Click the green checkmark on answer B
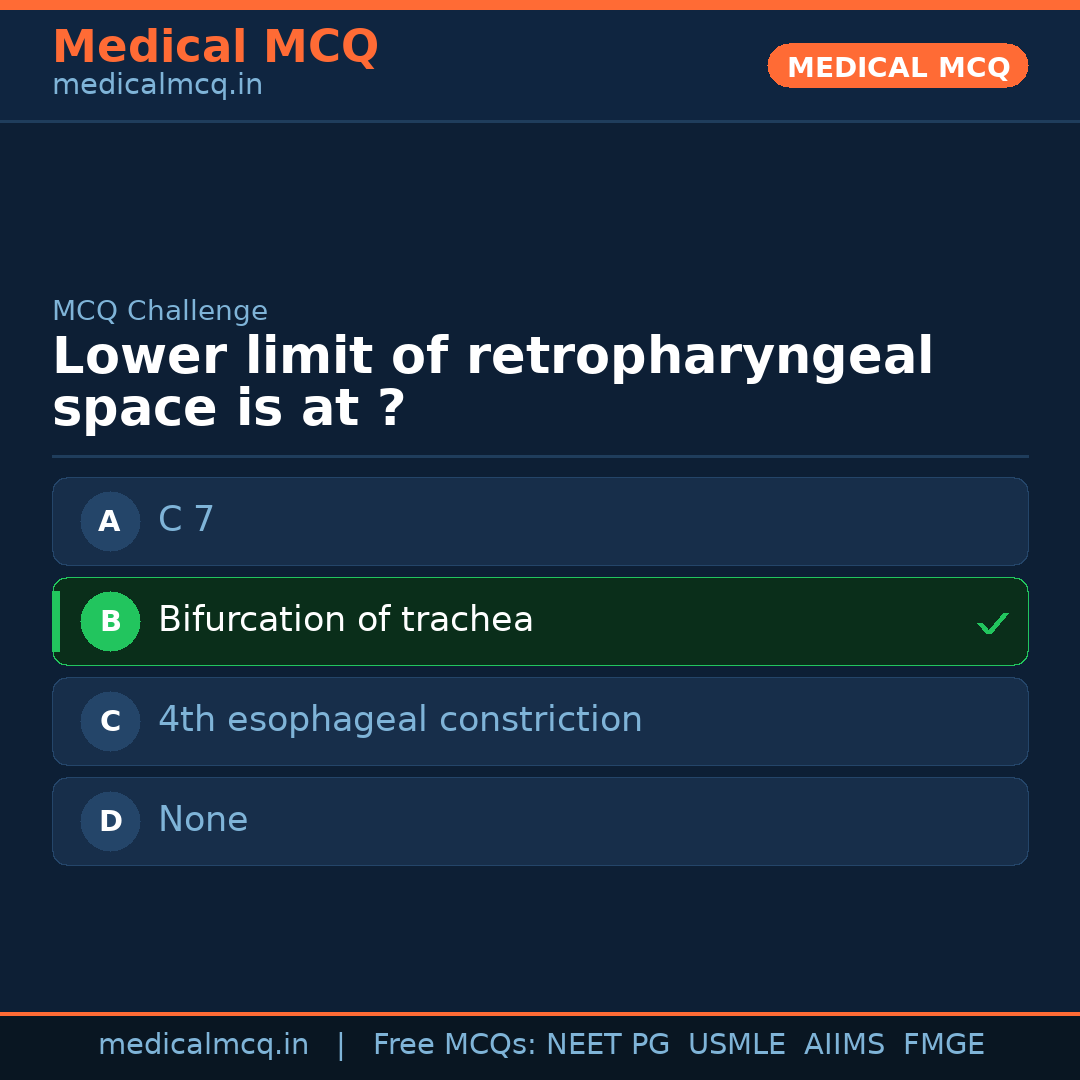This screenshot has height=1080, width=1080. click(x=993, y=622)
